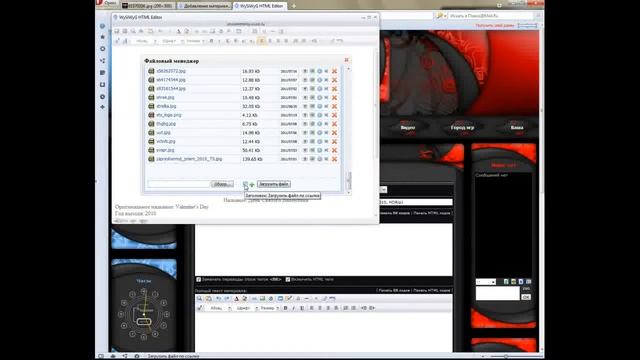The height and width of the screenshot is (360, 640).
Task: Open text color A icon in lower editor
Action: point(236,299)
